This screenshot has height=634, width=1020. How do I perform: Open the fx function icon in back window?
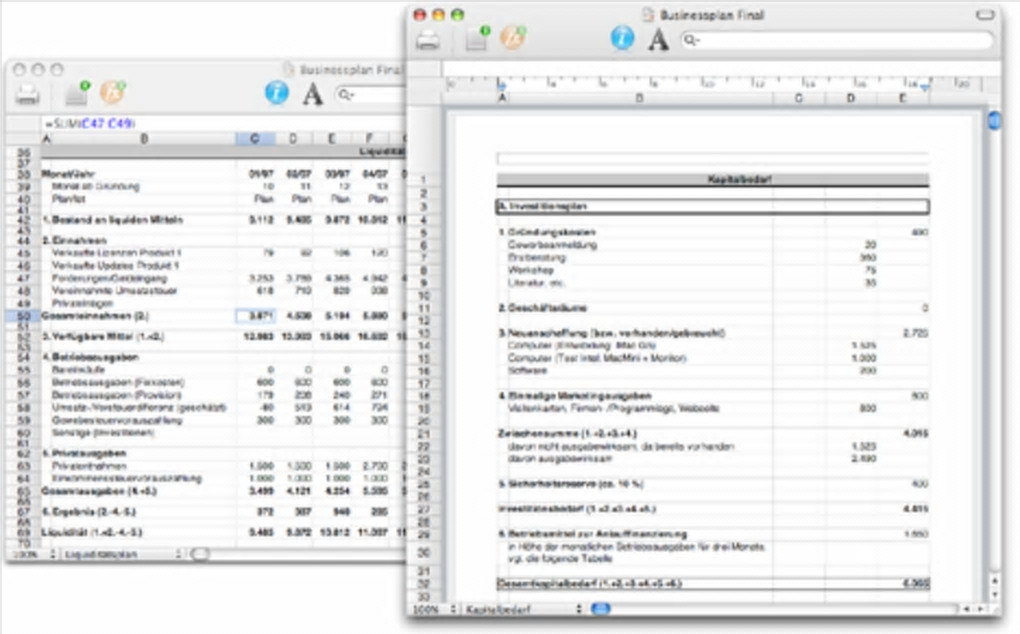113,92
